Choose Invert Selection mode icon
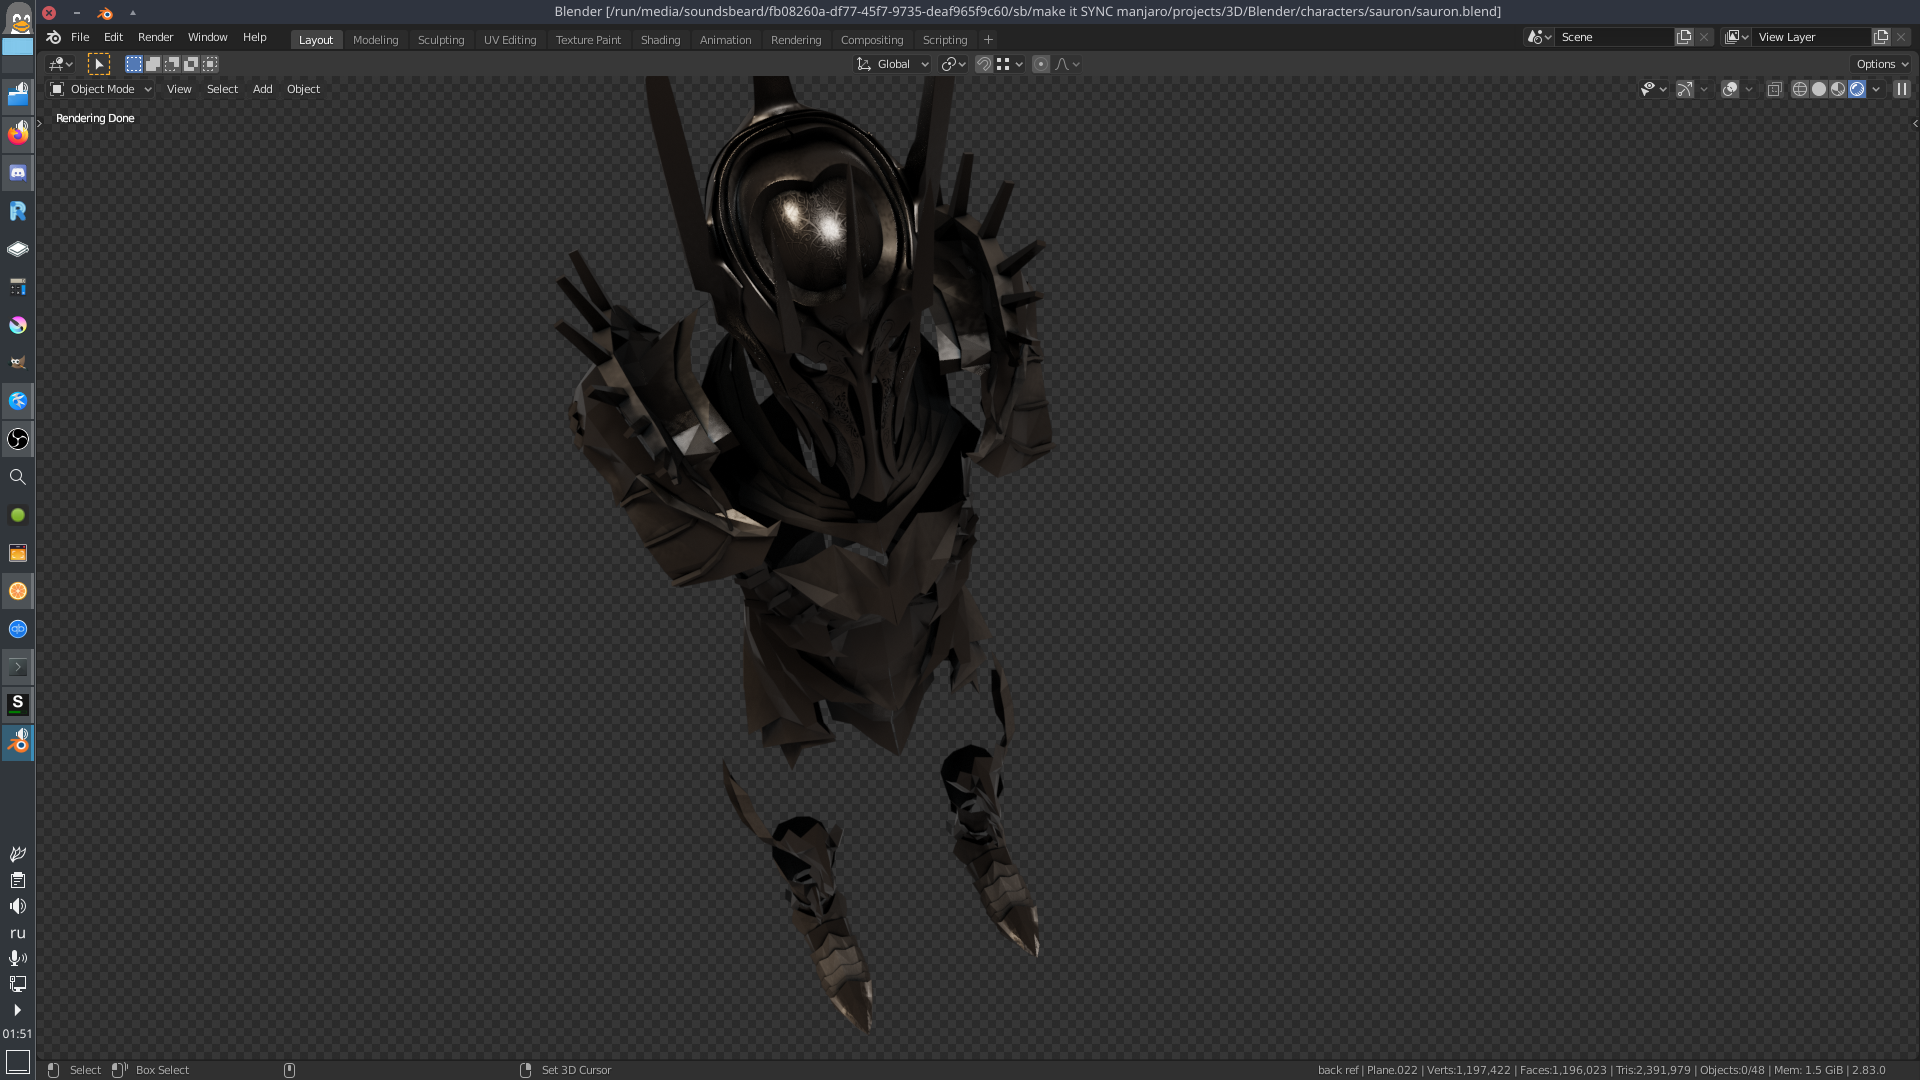 pos(191,64)
